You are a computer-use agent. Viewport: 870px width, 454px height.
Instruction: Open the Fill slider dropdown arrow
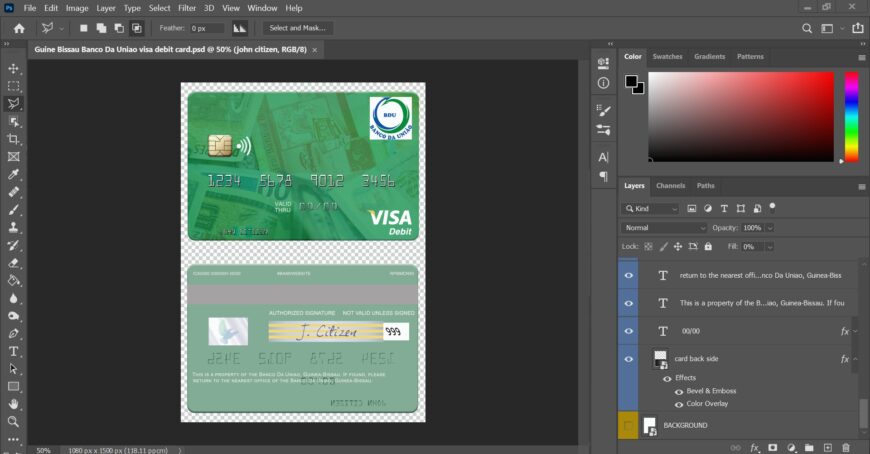click(770, 247)
